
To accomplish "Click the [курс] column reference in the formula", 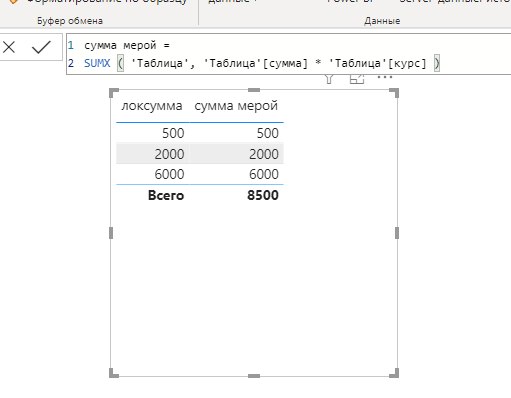I will (x=407, y=63).
